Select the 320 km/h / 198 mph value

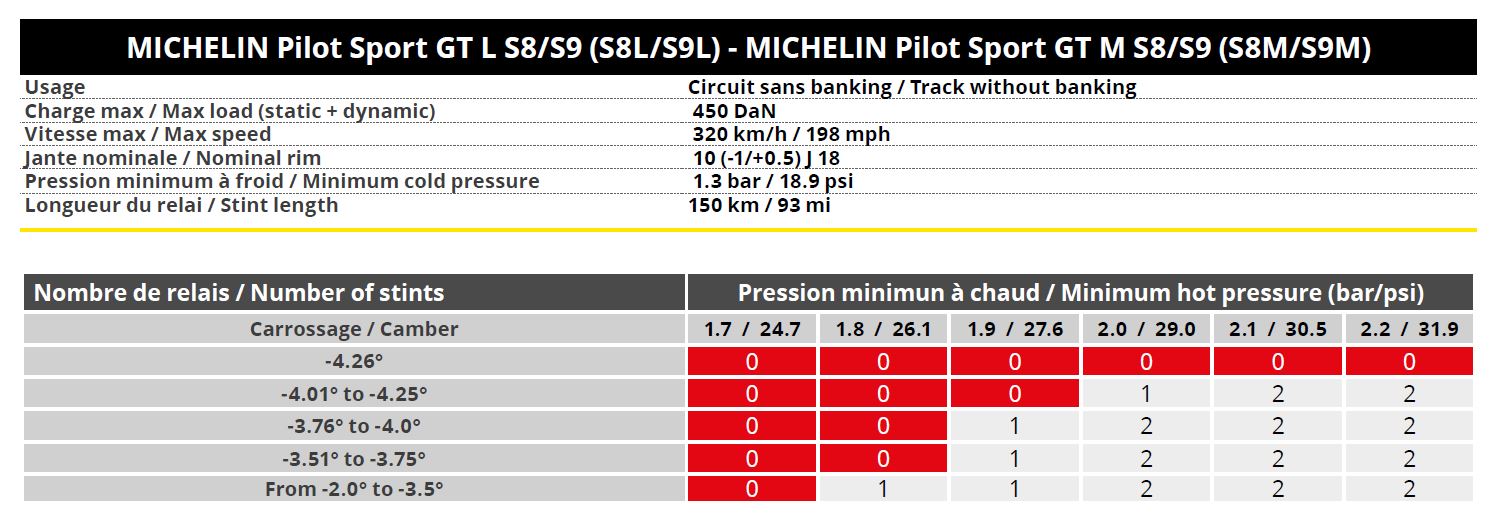(791, 134)
